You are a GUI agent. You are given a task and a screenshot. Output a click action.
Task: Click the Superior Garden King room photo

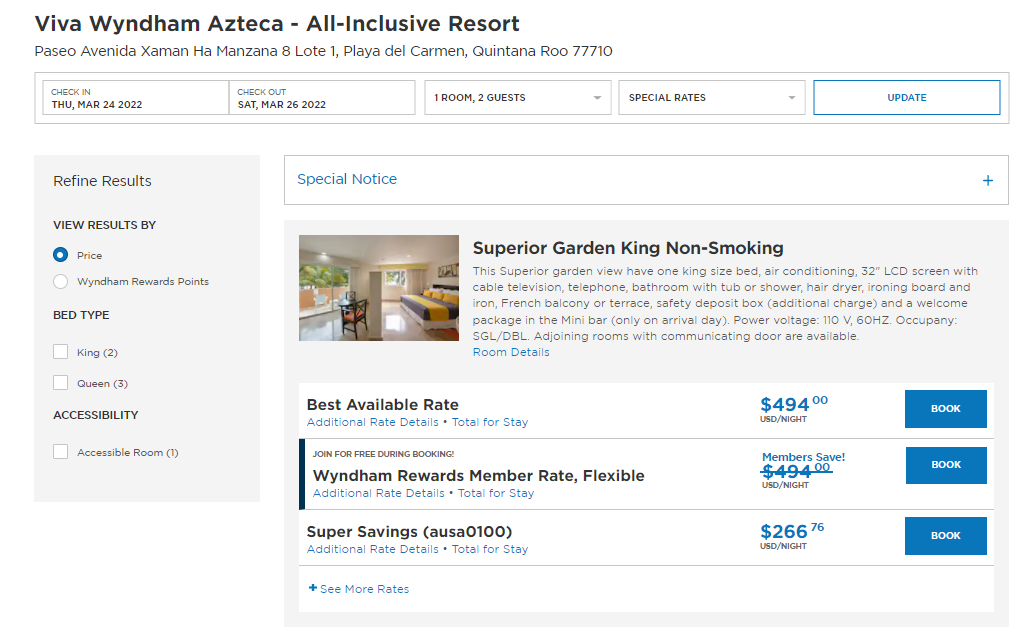click(x=378, y=288)
